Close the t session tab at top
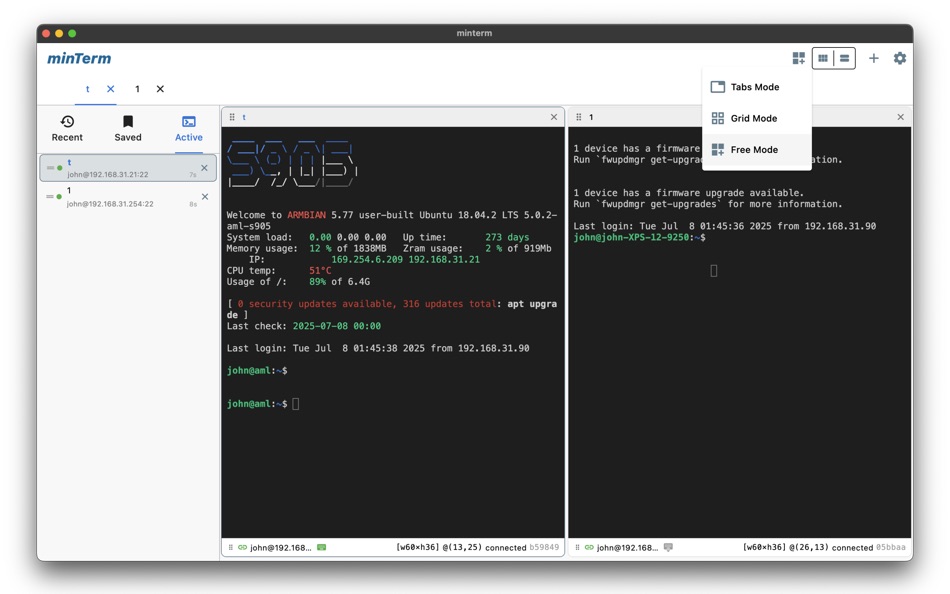The image size is (950, 594). point(111,88)
